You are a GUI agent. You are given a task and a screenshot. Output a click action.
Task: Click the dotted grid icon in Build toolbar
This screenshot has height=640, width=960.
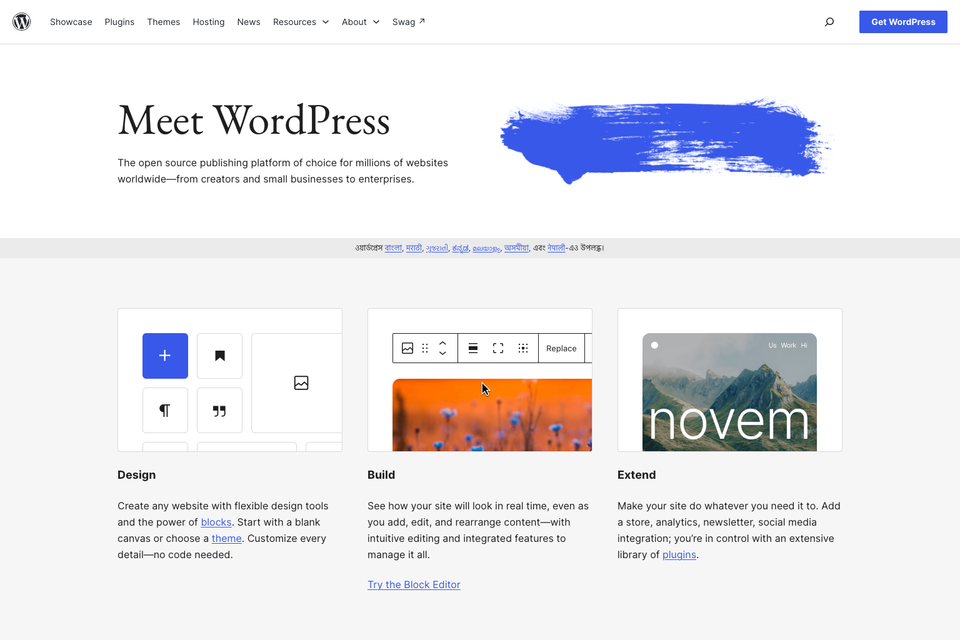pos(523,348)
